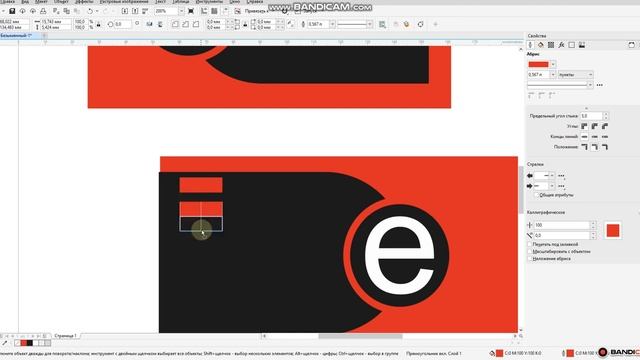The image size is (640, 360).
Task: Open the Вид menu
Action: (x=25, y=2)
